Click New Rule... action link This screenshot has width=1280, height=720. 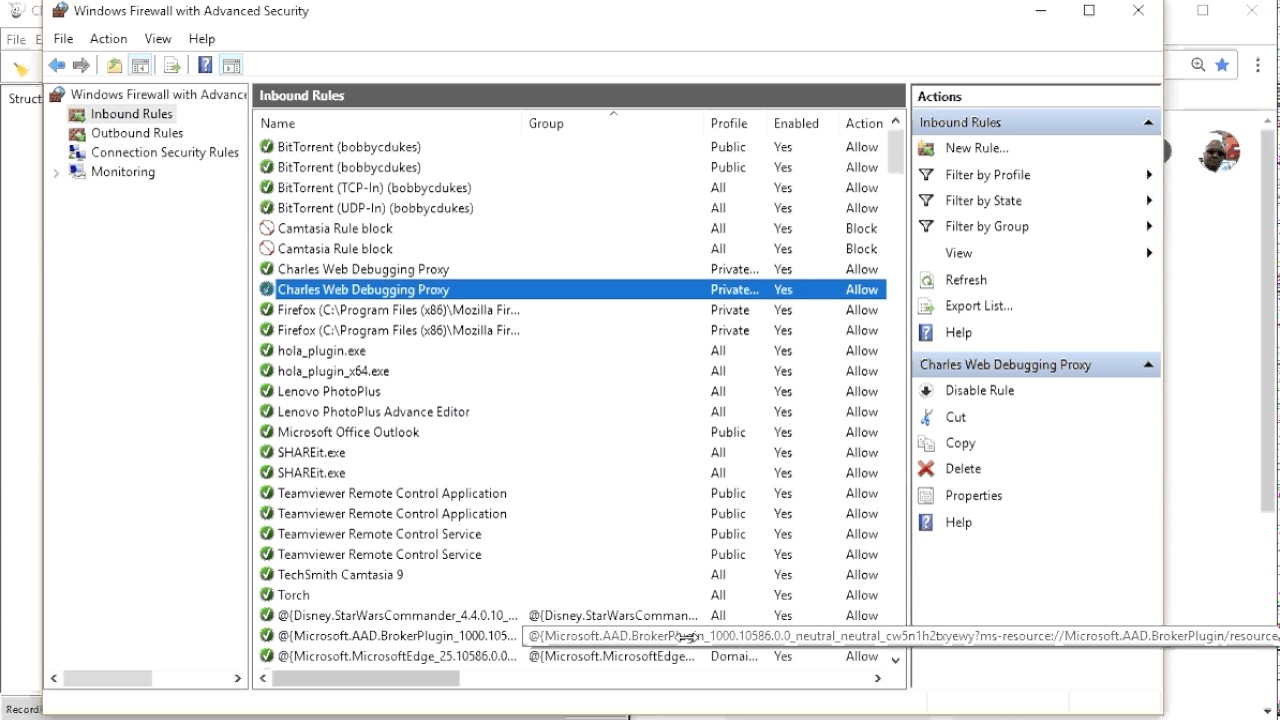point(977,148)
